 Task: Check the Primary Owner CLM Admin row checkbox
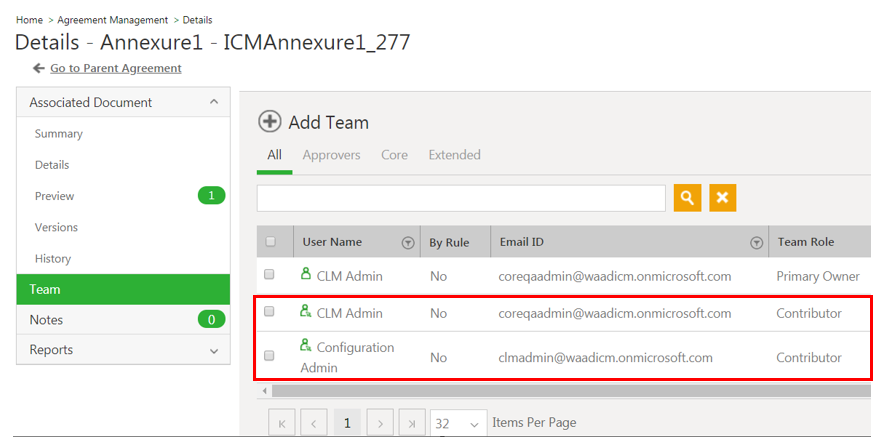click(269, 275)
